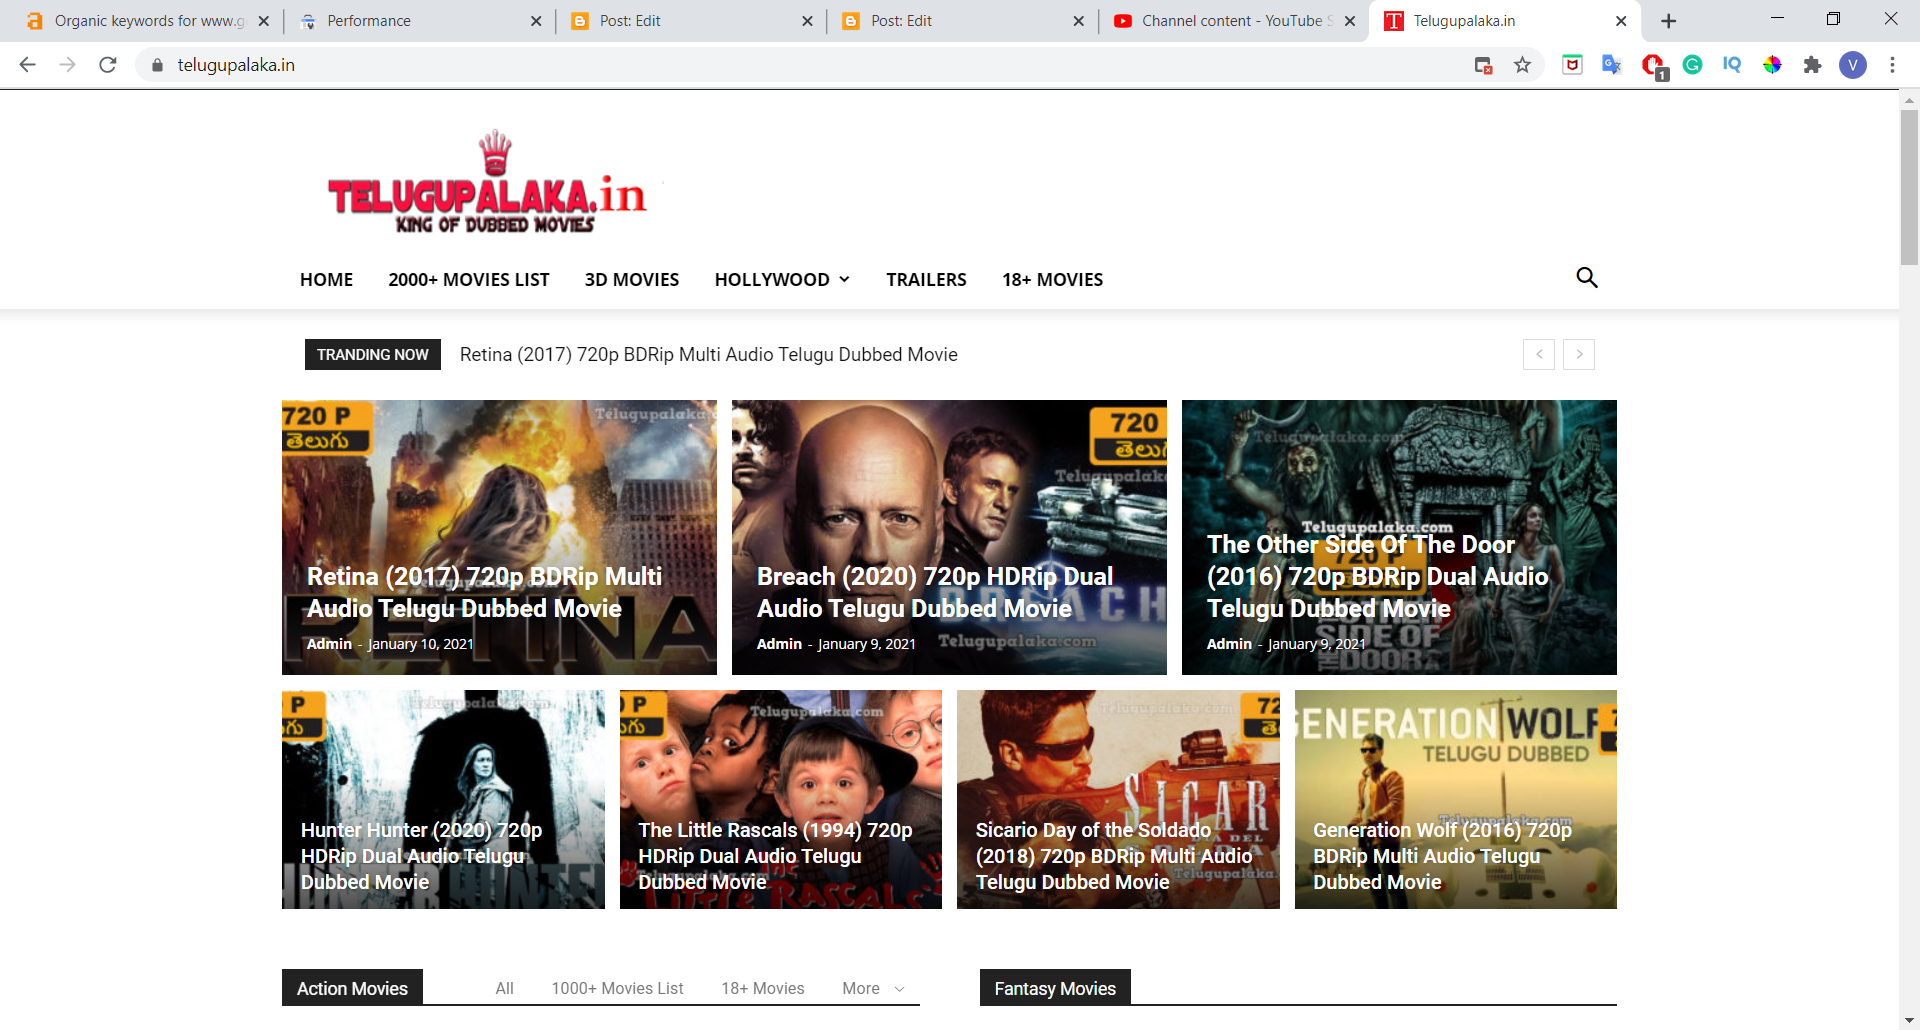Open the Pocket extension icon
The height and width of the screenshot is (1030, 1920).
point(1572,65)
